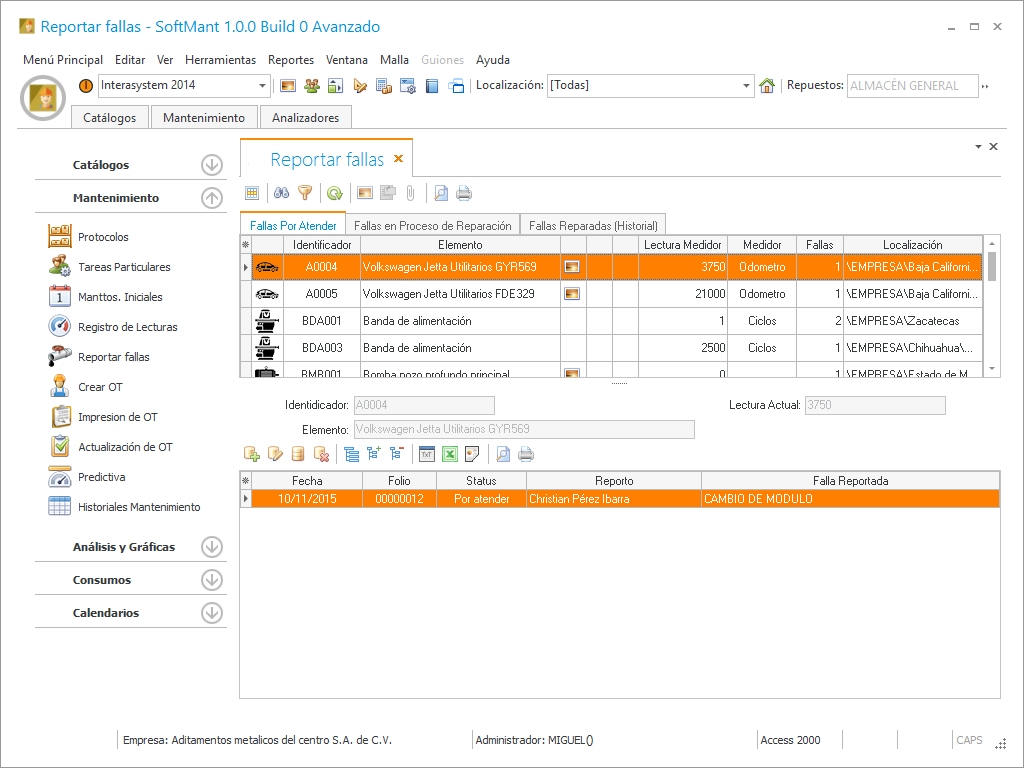Close the Reportar fallas document tab
1024x768 pixels.
point(398,159)
